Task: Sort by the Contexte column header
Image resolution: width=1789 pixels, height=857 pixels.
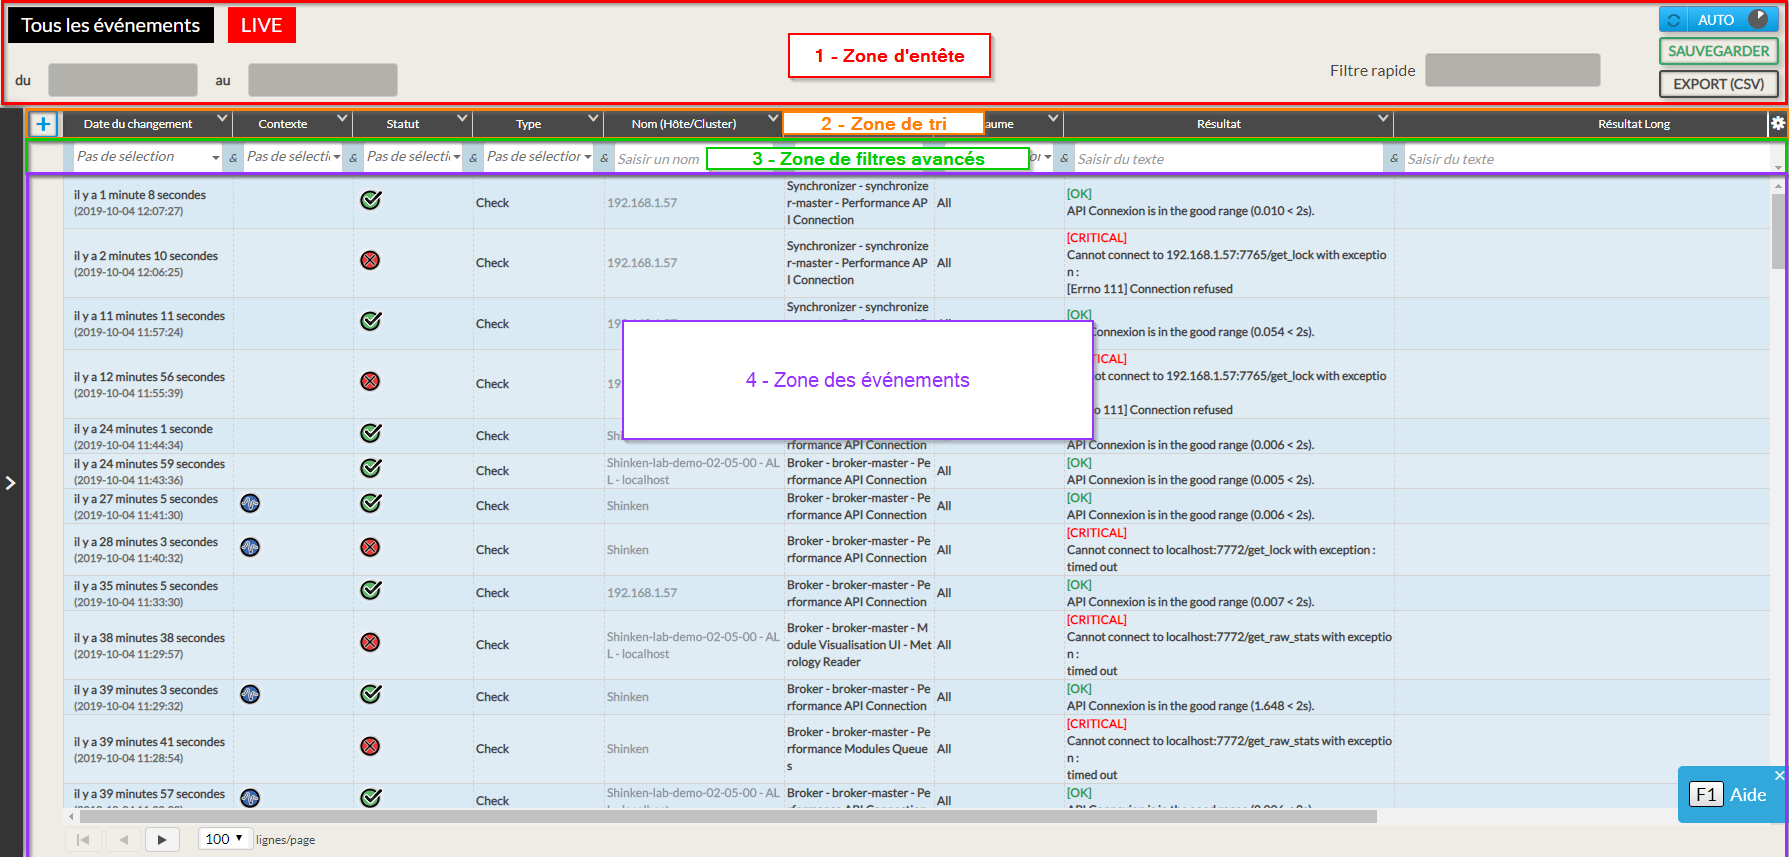Action: pyautogui.click(x=283, y=124)
